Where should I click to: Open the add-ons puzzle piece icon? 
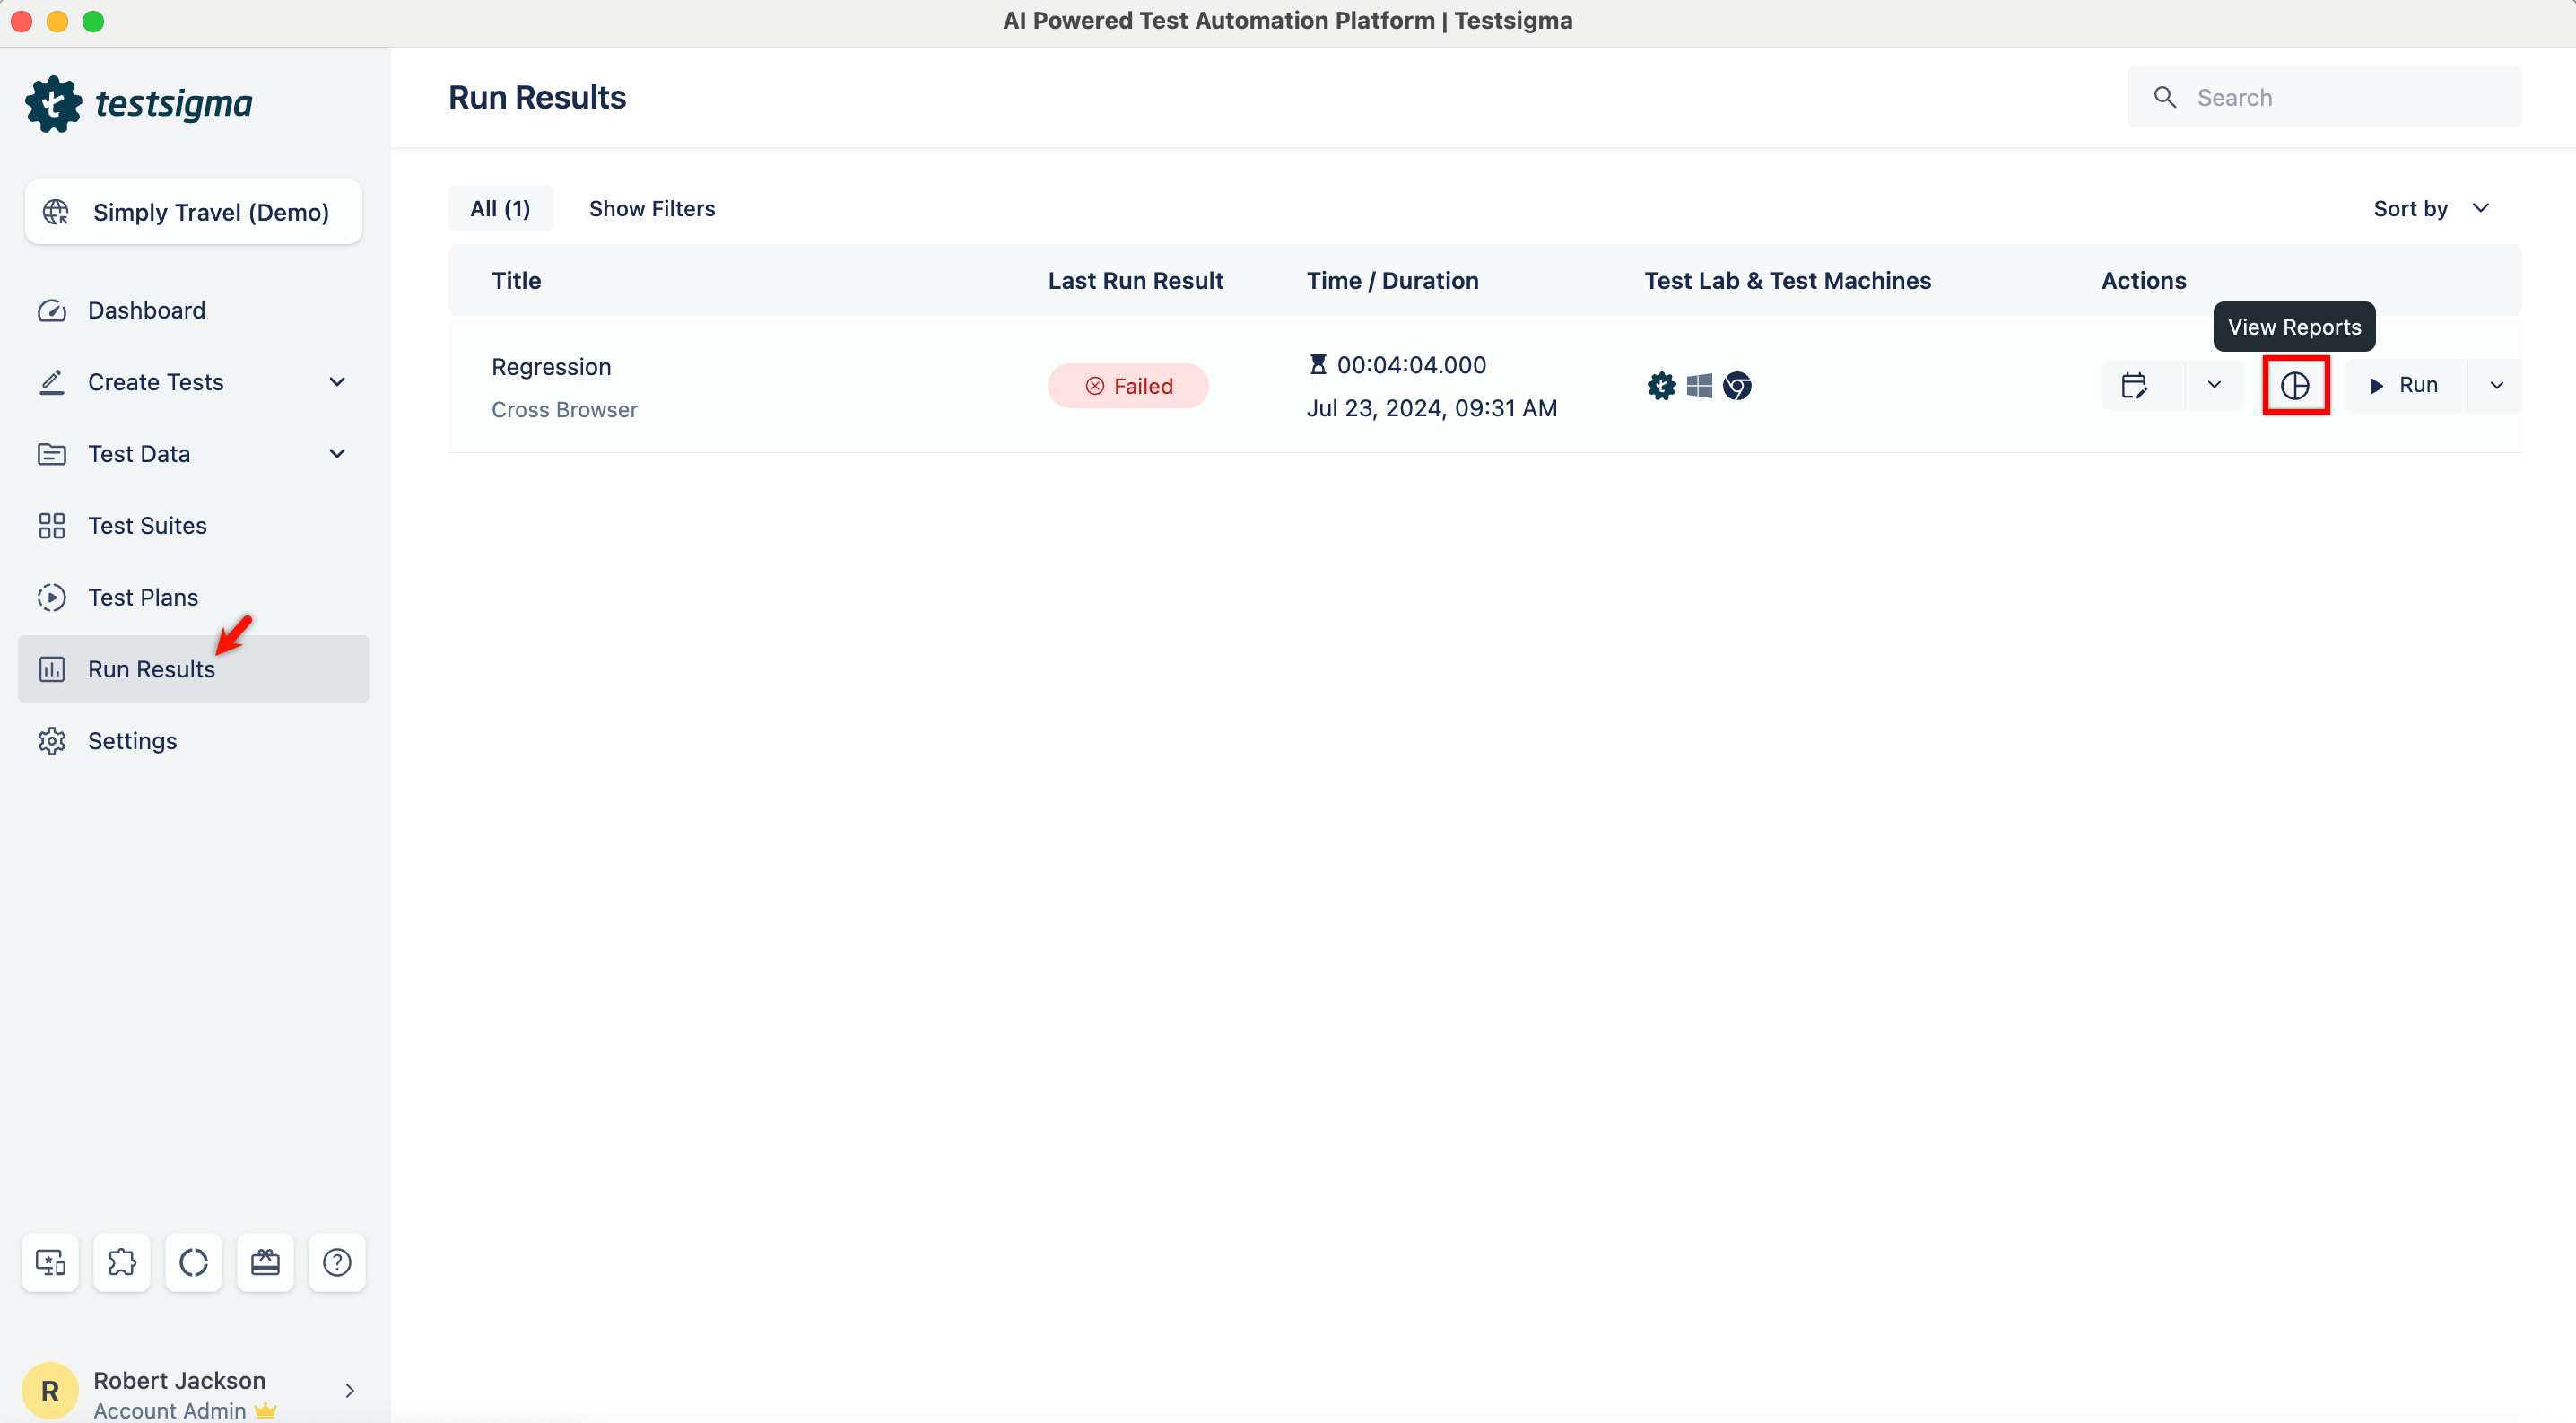122,1262
